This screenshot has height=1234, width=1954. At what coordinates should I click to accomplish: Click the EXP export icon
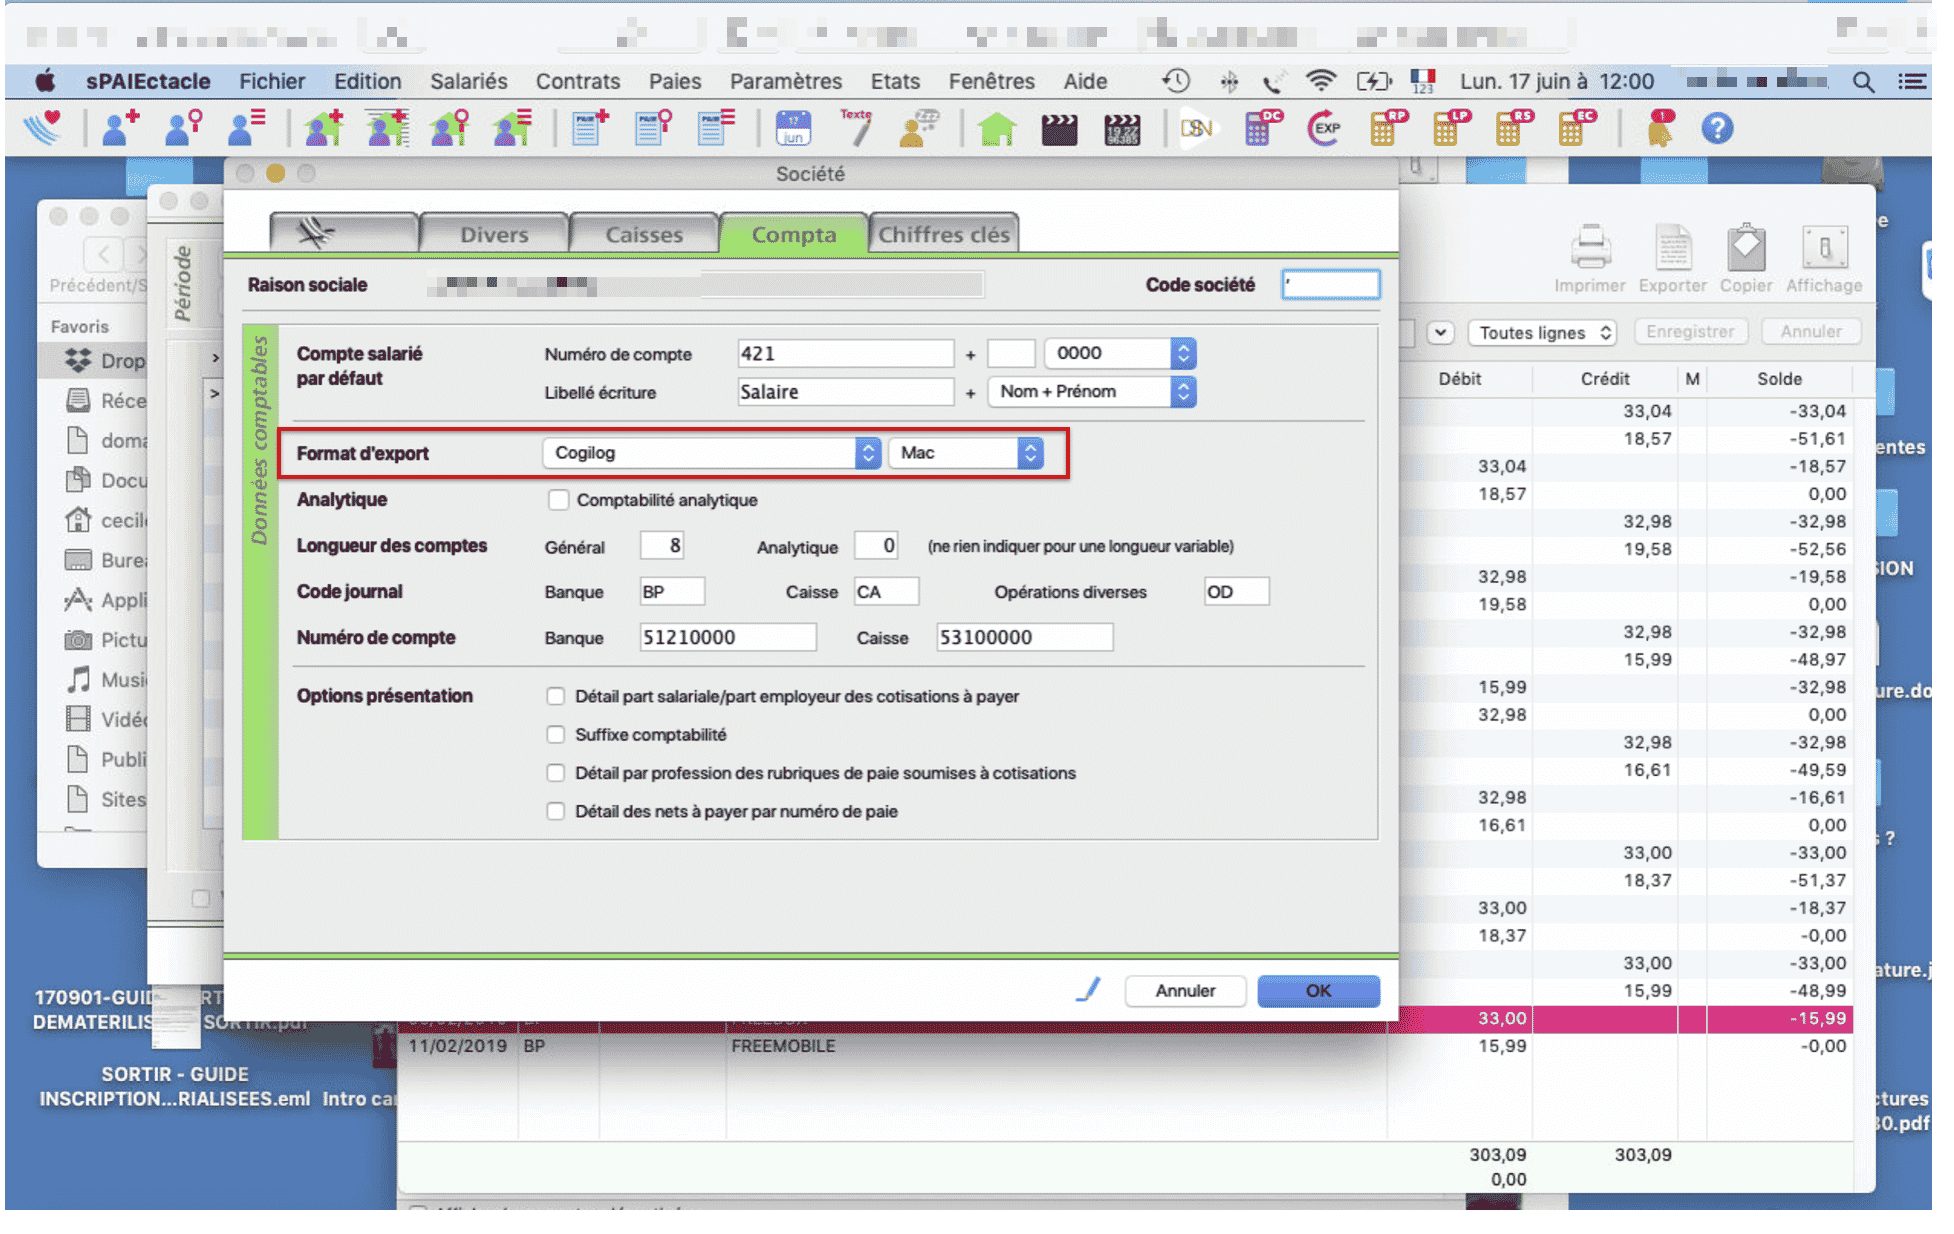(1324, 128)
